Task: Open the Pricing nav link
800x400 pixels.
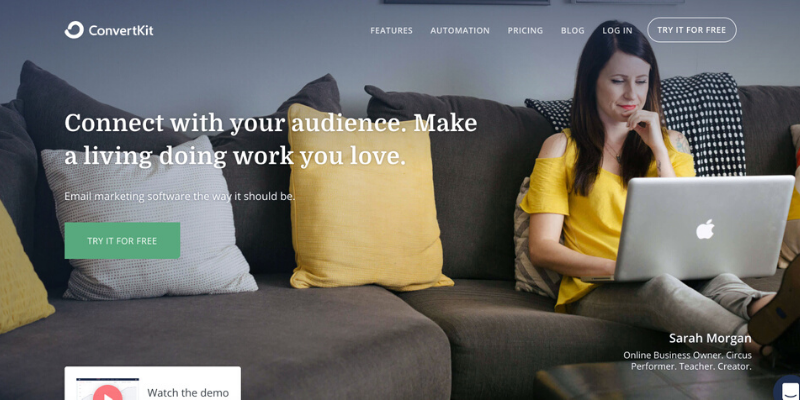Action: (525, 31)
